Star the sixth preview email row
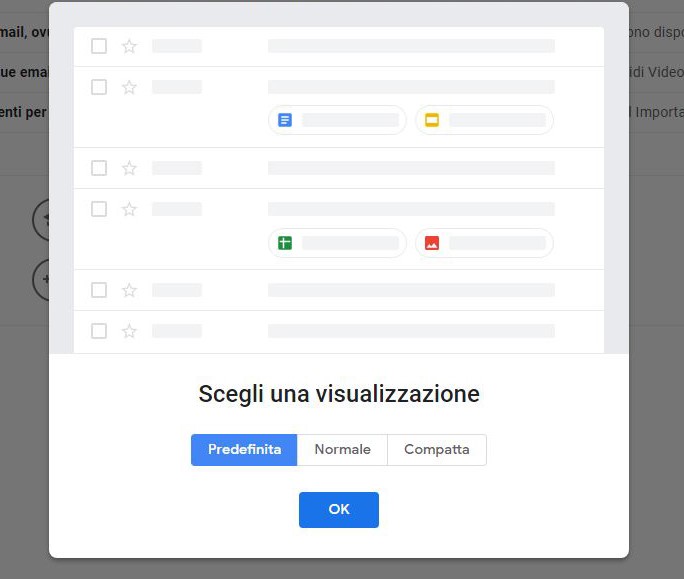The height and width of the screenshot is (579, 684). [129, 331]
